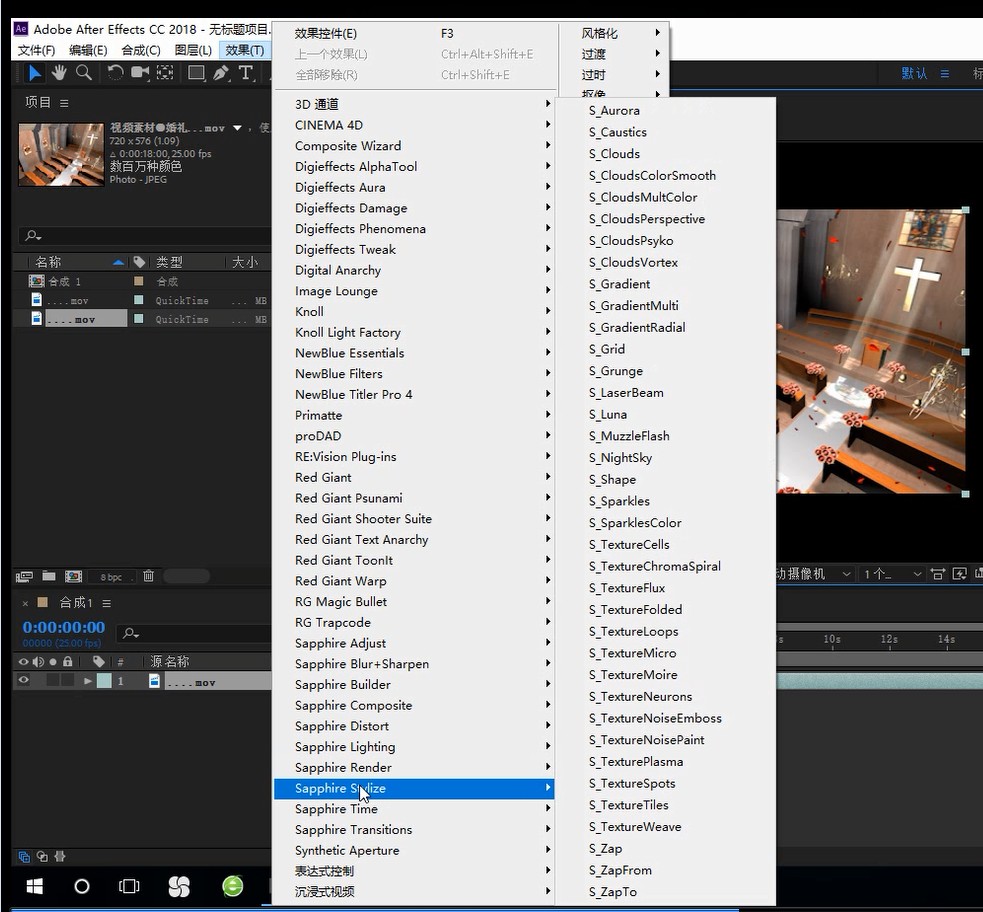Click the lock column header in timeline
Screen dimensions: 983x912
[68, 661]
